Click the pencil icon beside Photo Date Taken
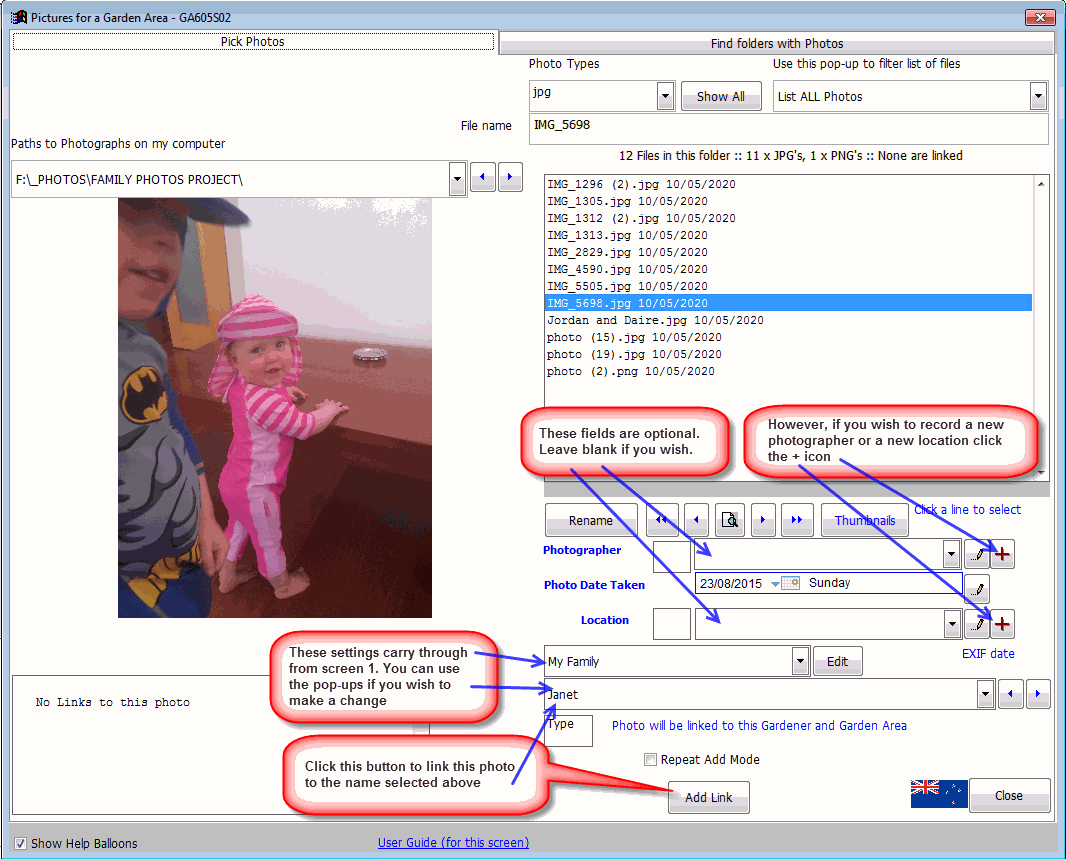 (x=977, y=589)
